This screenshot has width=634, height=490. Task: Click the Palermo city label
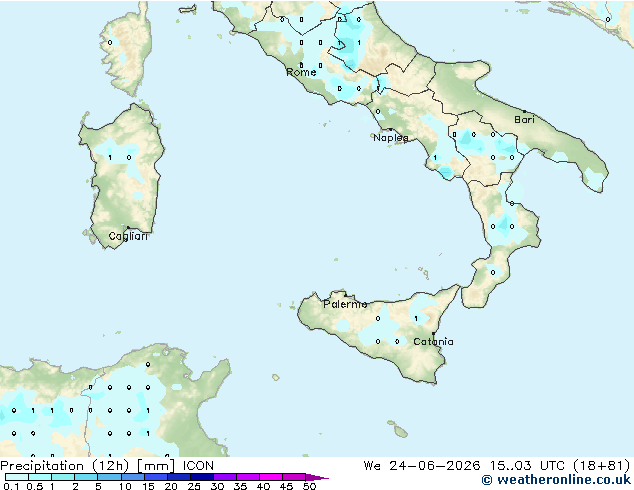345,304
